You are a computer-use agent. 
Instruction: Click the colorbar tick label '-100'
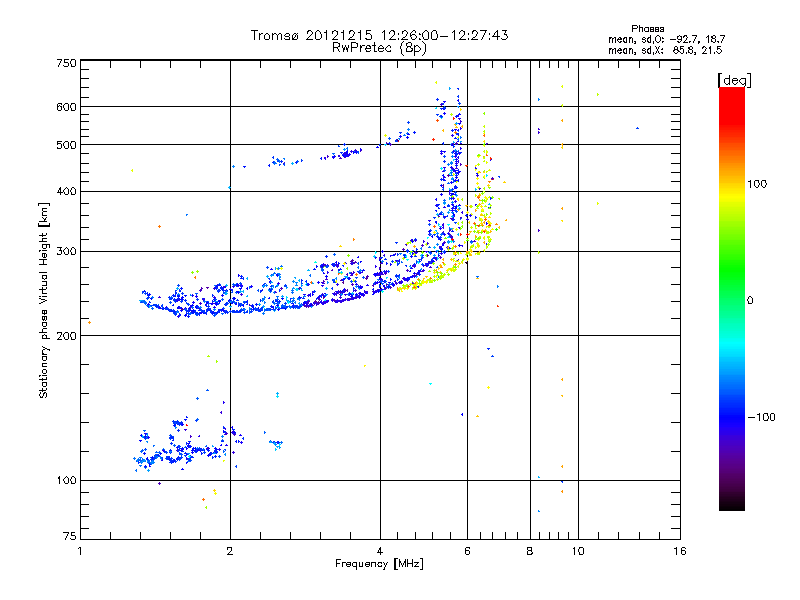click(761, 417)
